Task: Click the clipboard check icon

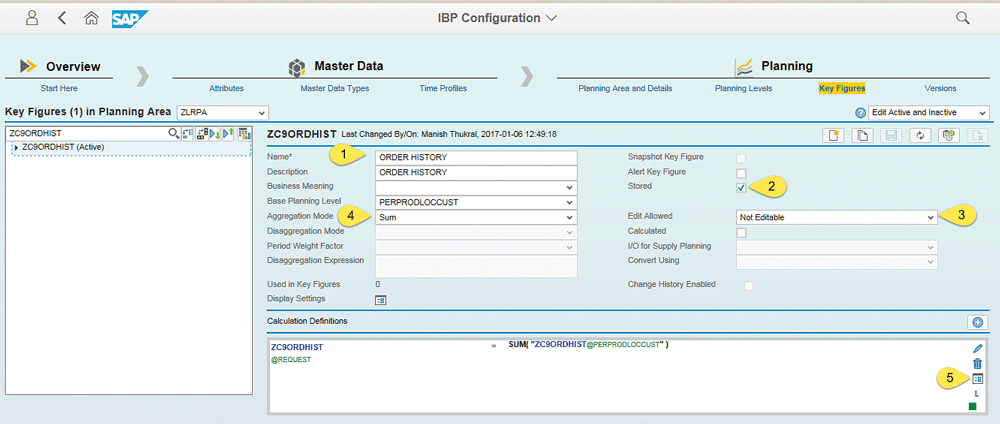Action: [x=948, y=135]
